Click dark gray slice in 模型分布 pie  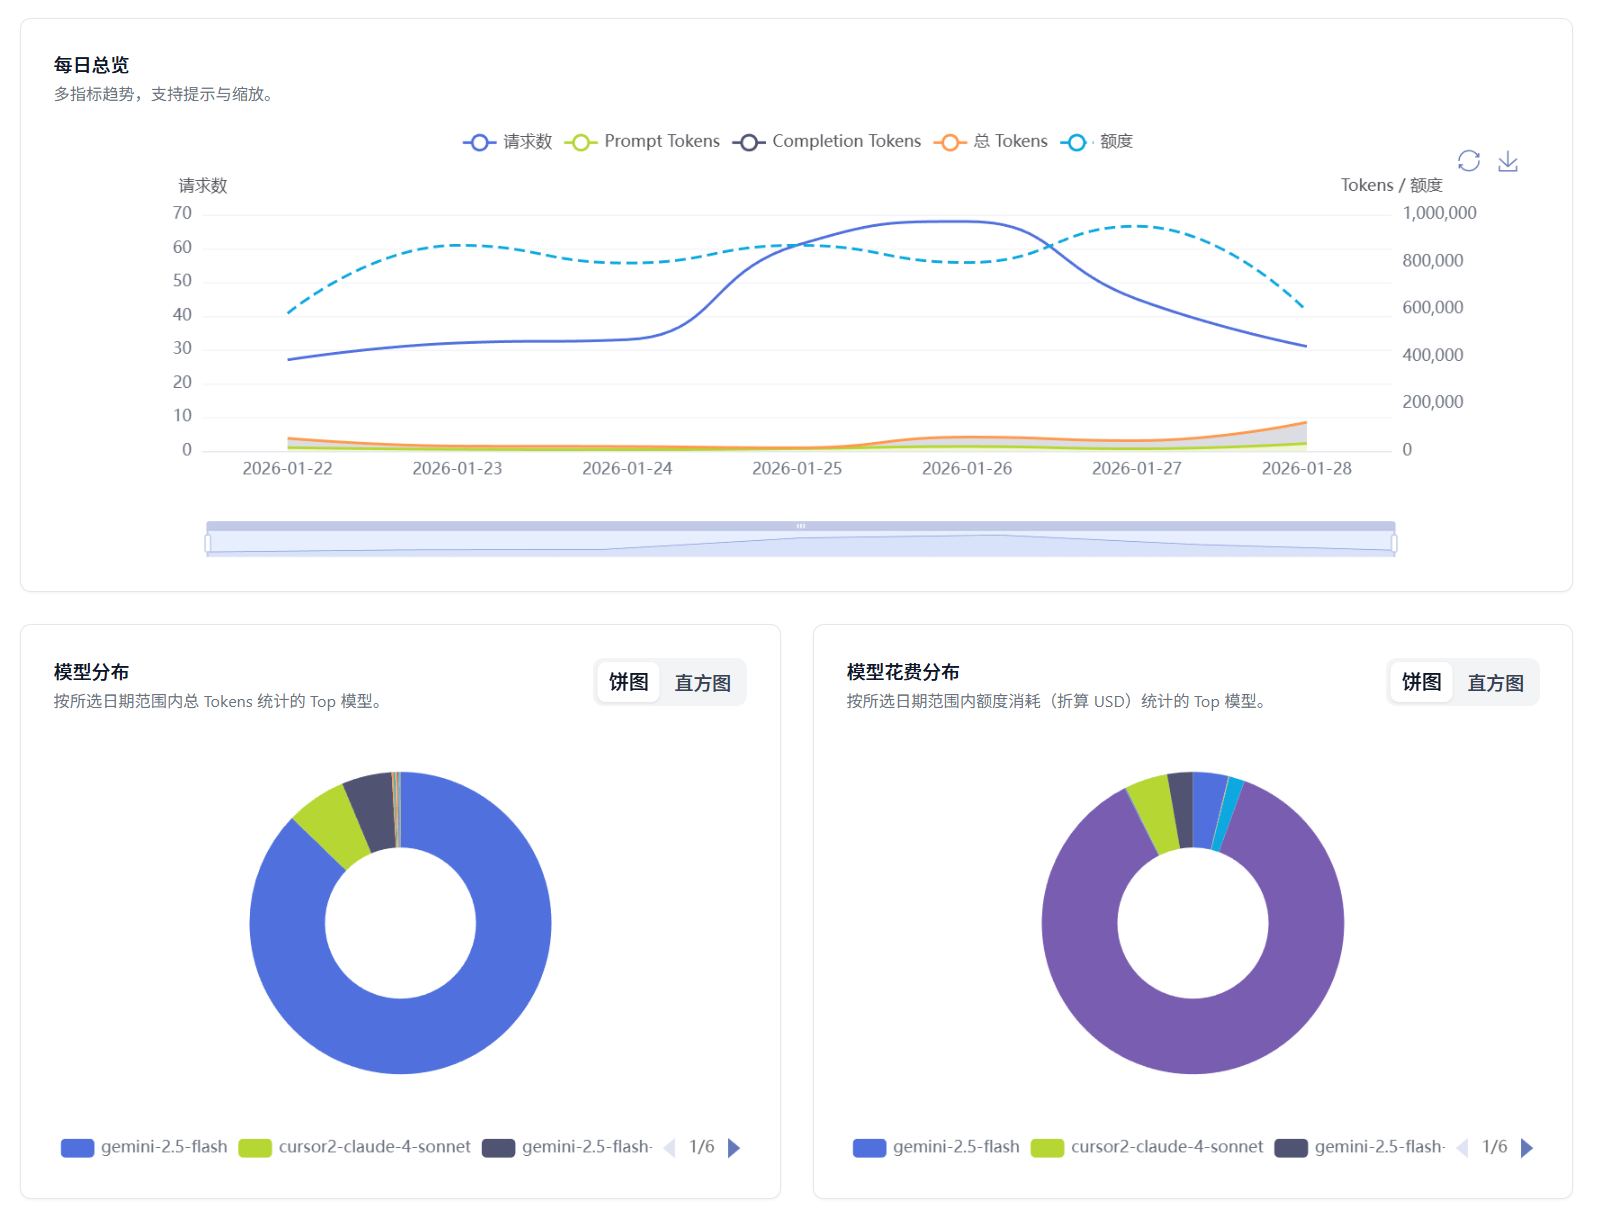pos(371,811)
